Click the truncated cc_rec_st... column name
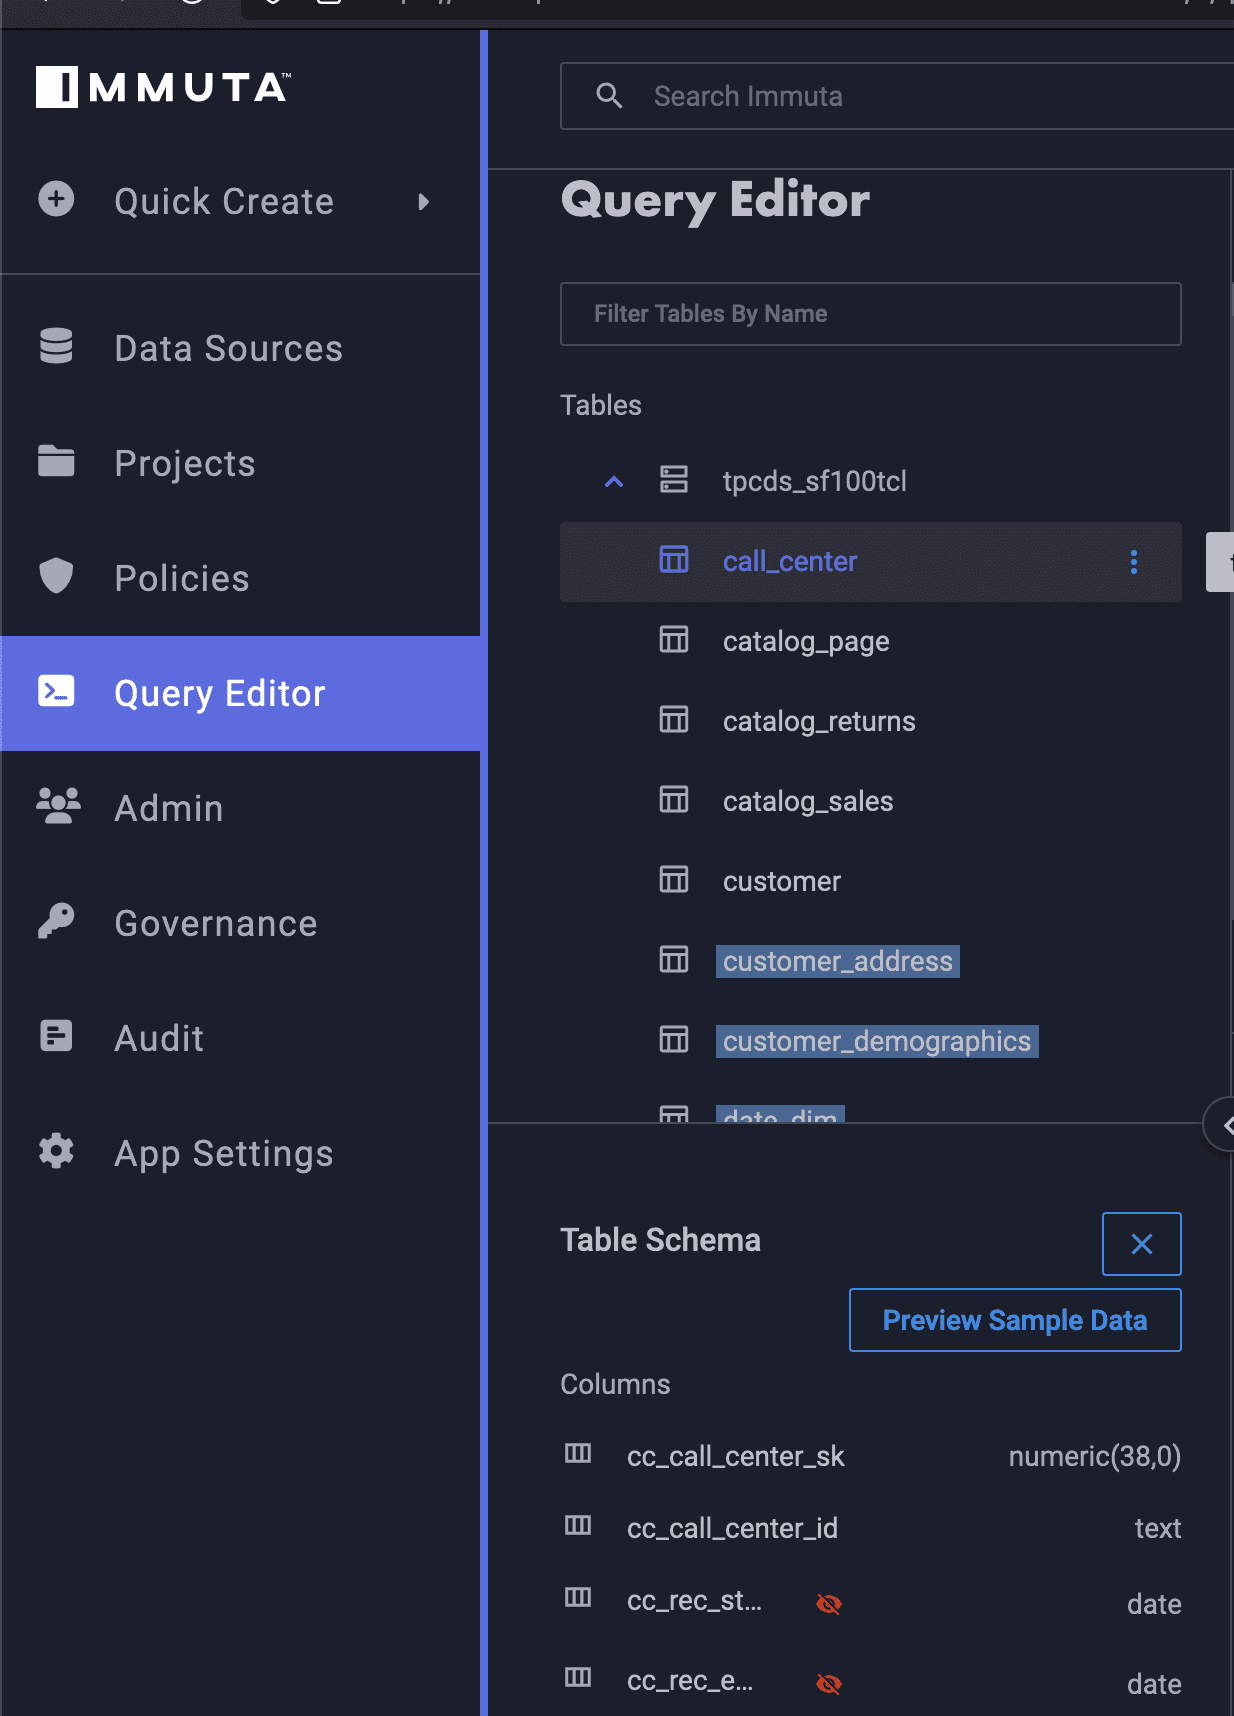 pos(695,1600)
